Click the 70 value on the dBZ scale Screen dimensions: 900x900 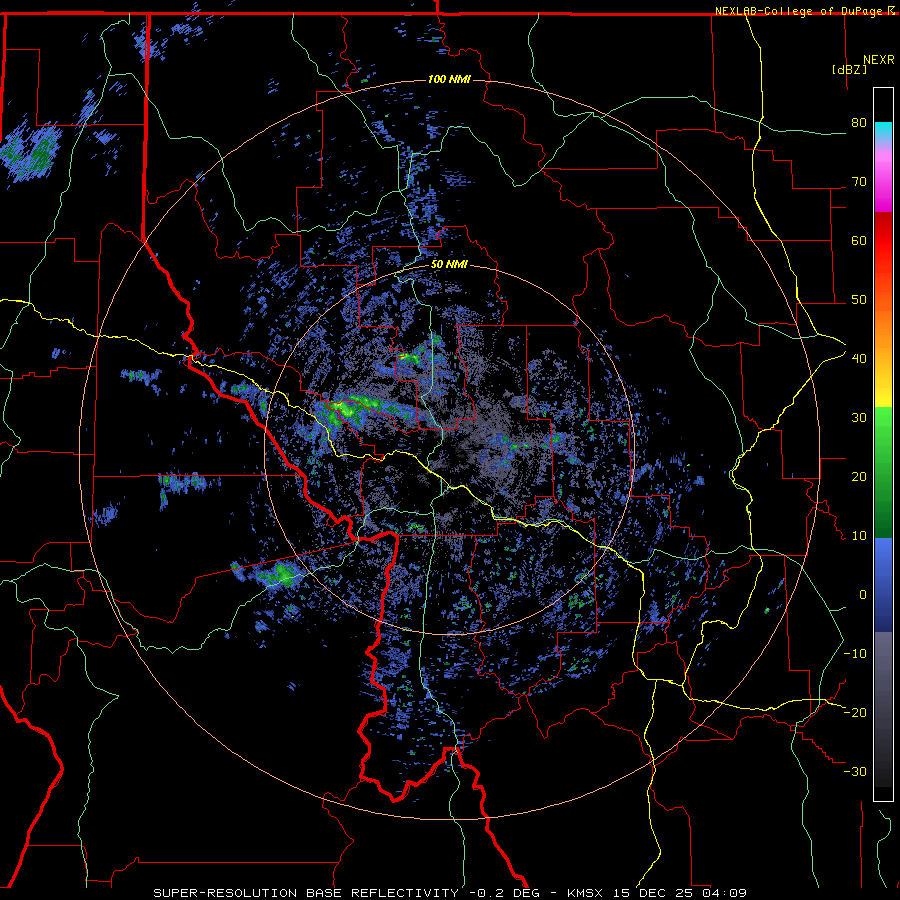pos(859,181)
